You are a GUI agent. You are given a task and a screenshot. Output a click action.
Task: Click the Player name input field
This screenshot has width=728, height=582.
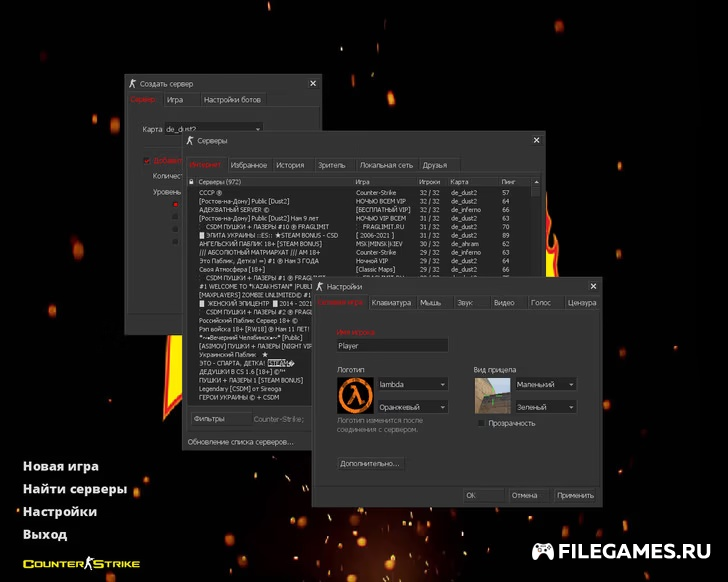point(392,346)
